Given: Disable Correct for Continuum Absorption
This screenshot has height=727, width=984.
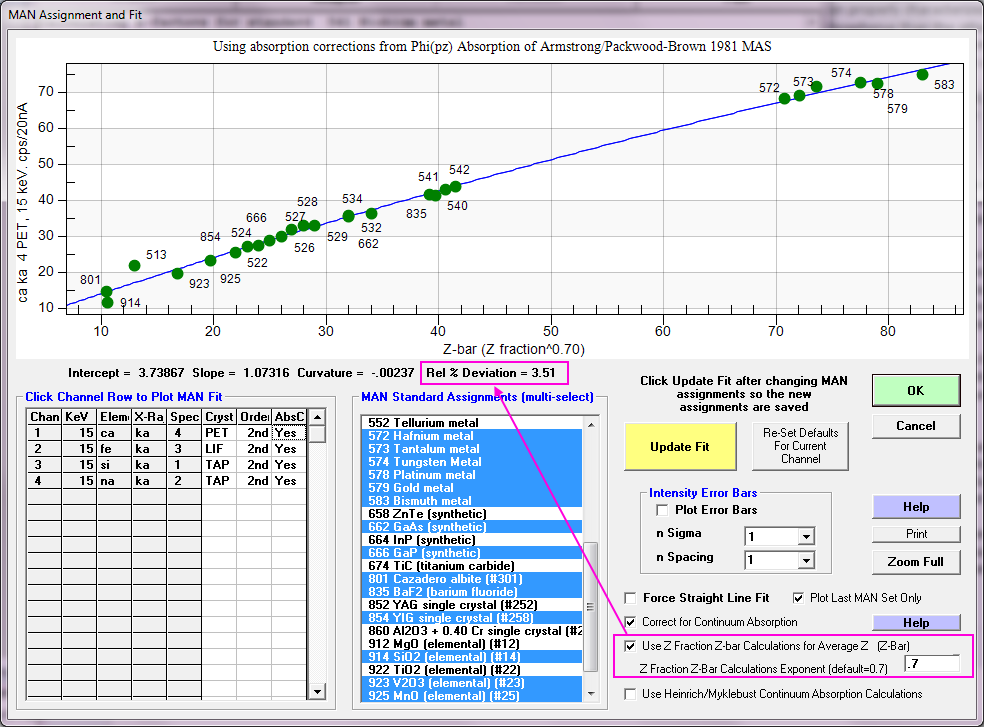Looking at the screenshot, I should coord(630,622).
